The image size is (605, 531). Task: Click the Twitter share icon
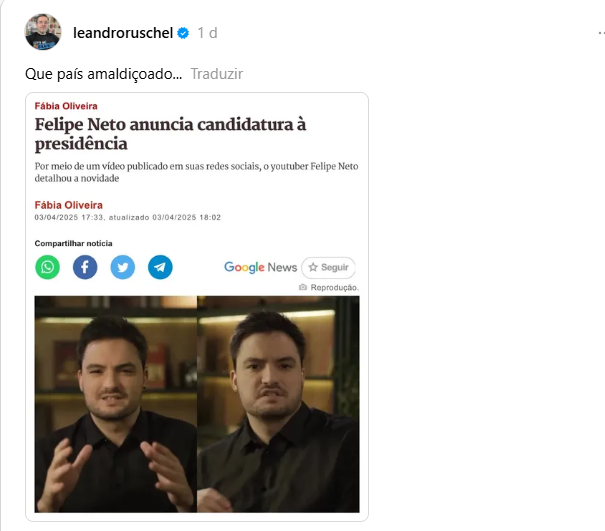coord(123,267)
